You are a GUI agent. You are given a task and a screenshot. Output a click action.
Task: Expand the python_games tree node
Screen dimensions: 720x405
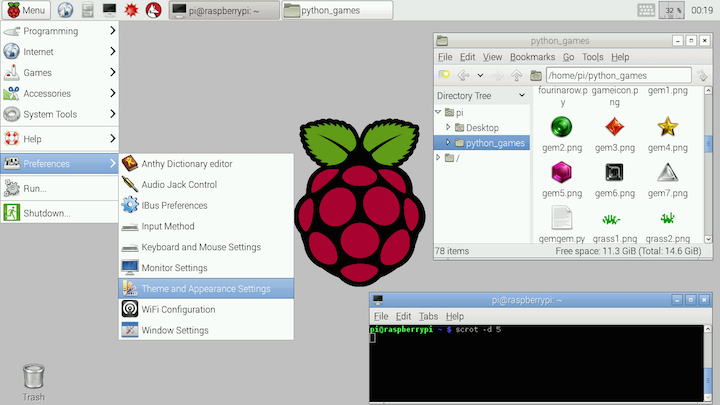coord(448,142)
